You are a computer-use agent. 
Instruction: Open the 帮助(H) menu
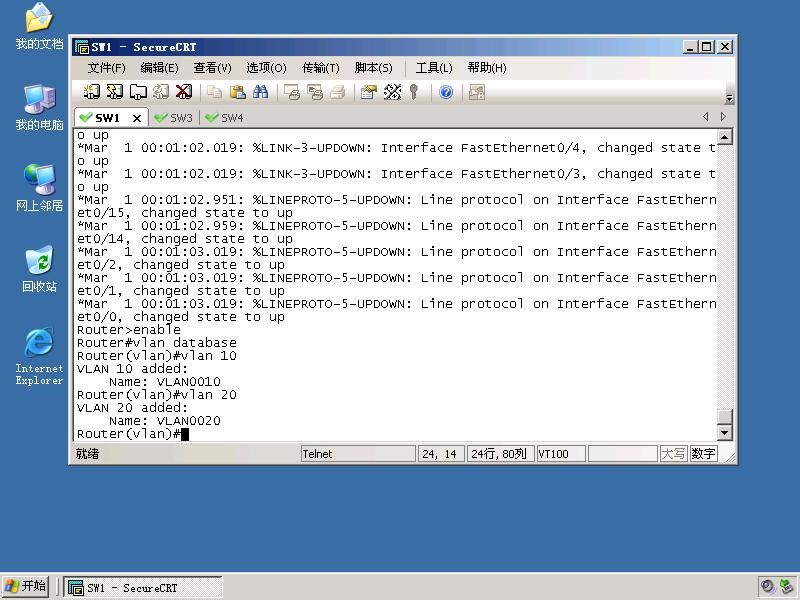[x=487, y=68]
